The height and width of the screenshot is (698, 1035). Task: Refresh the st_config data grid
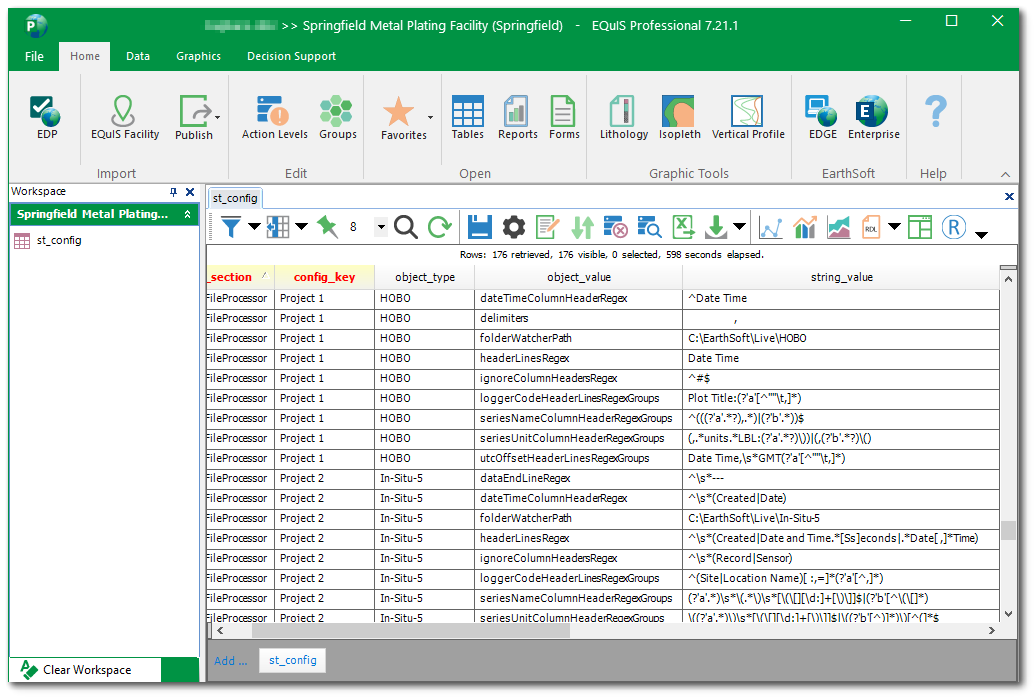coord(440,227)
